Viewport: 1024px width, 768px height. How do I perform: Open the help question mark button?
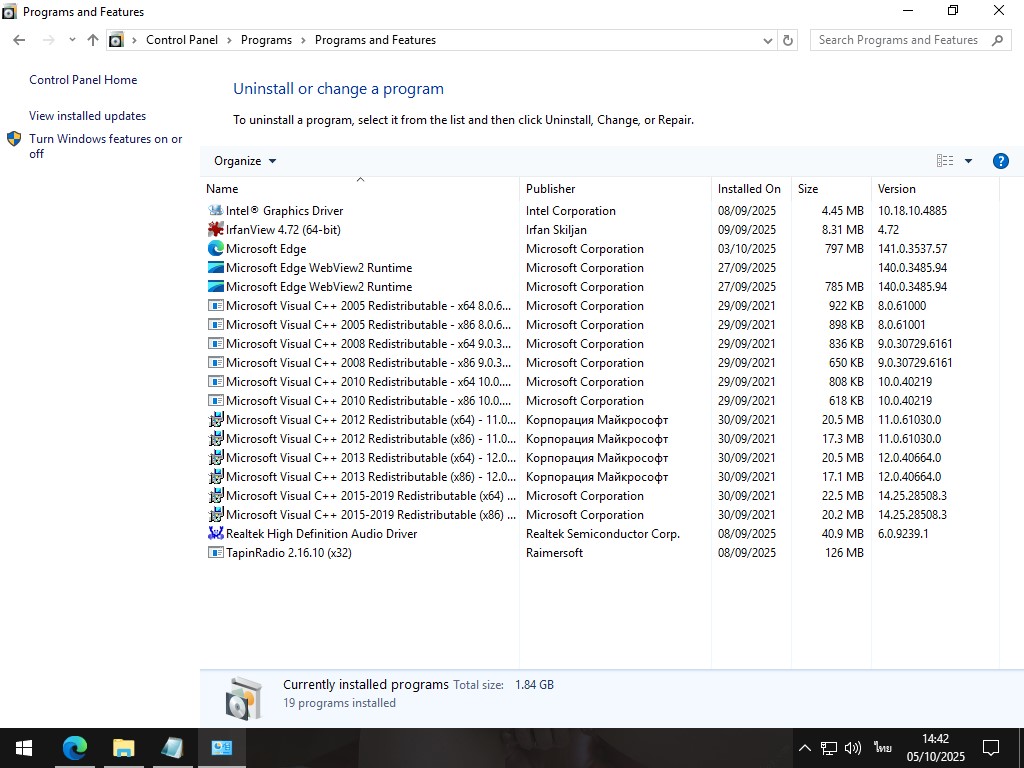coord(1000,161)
